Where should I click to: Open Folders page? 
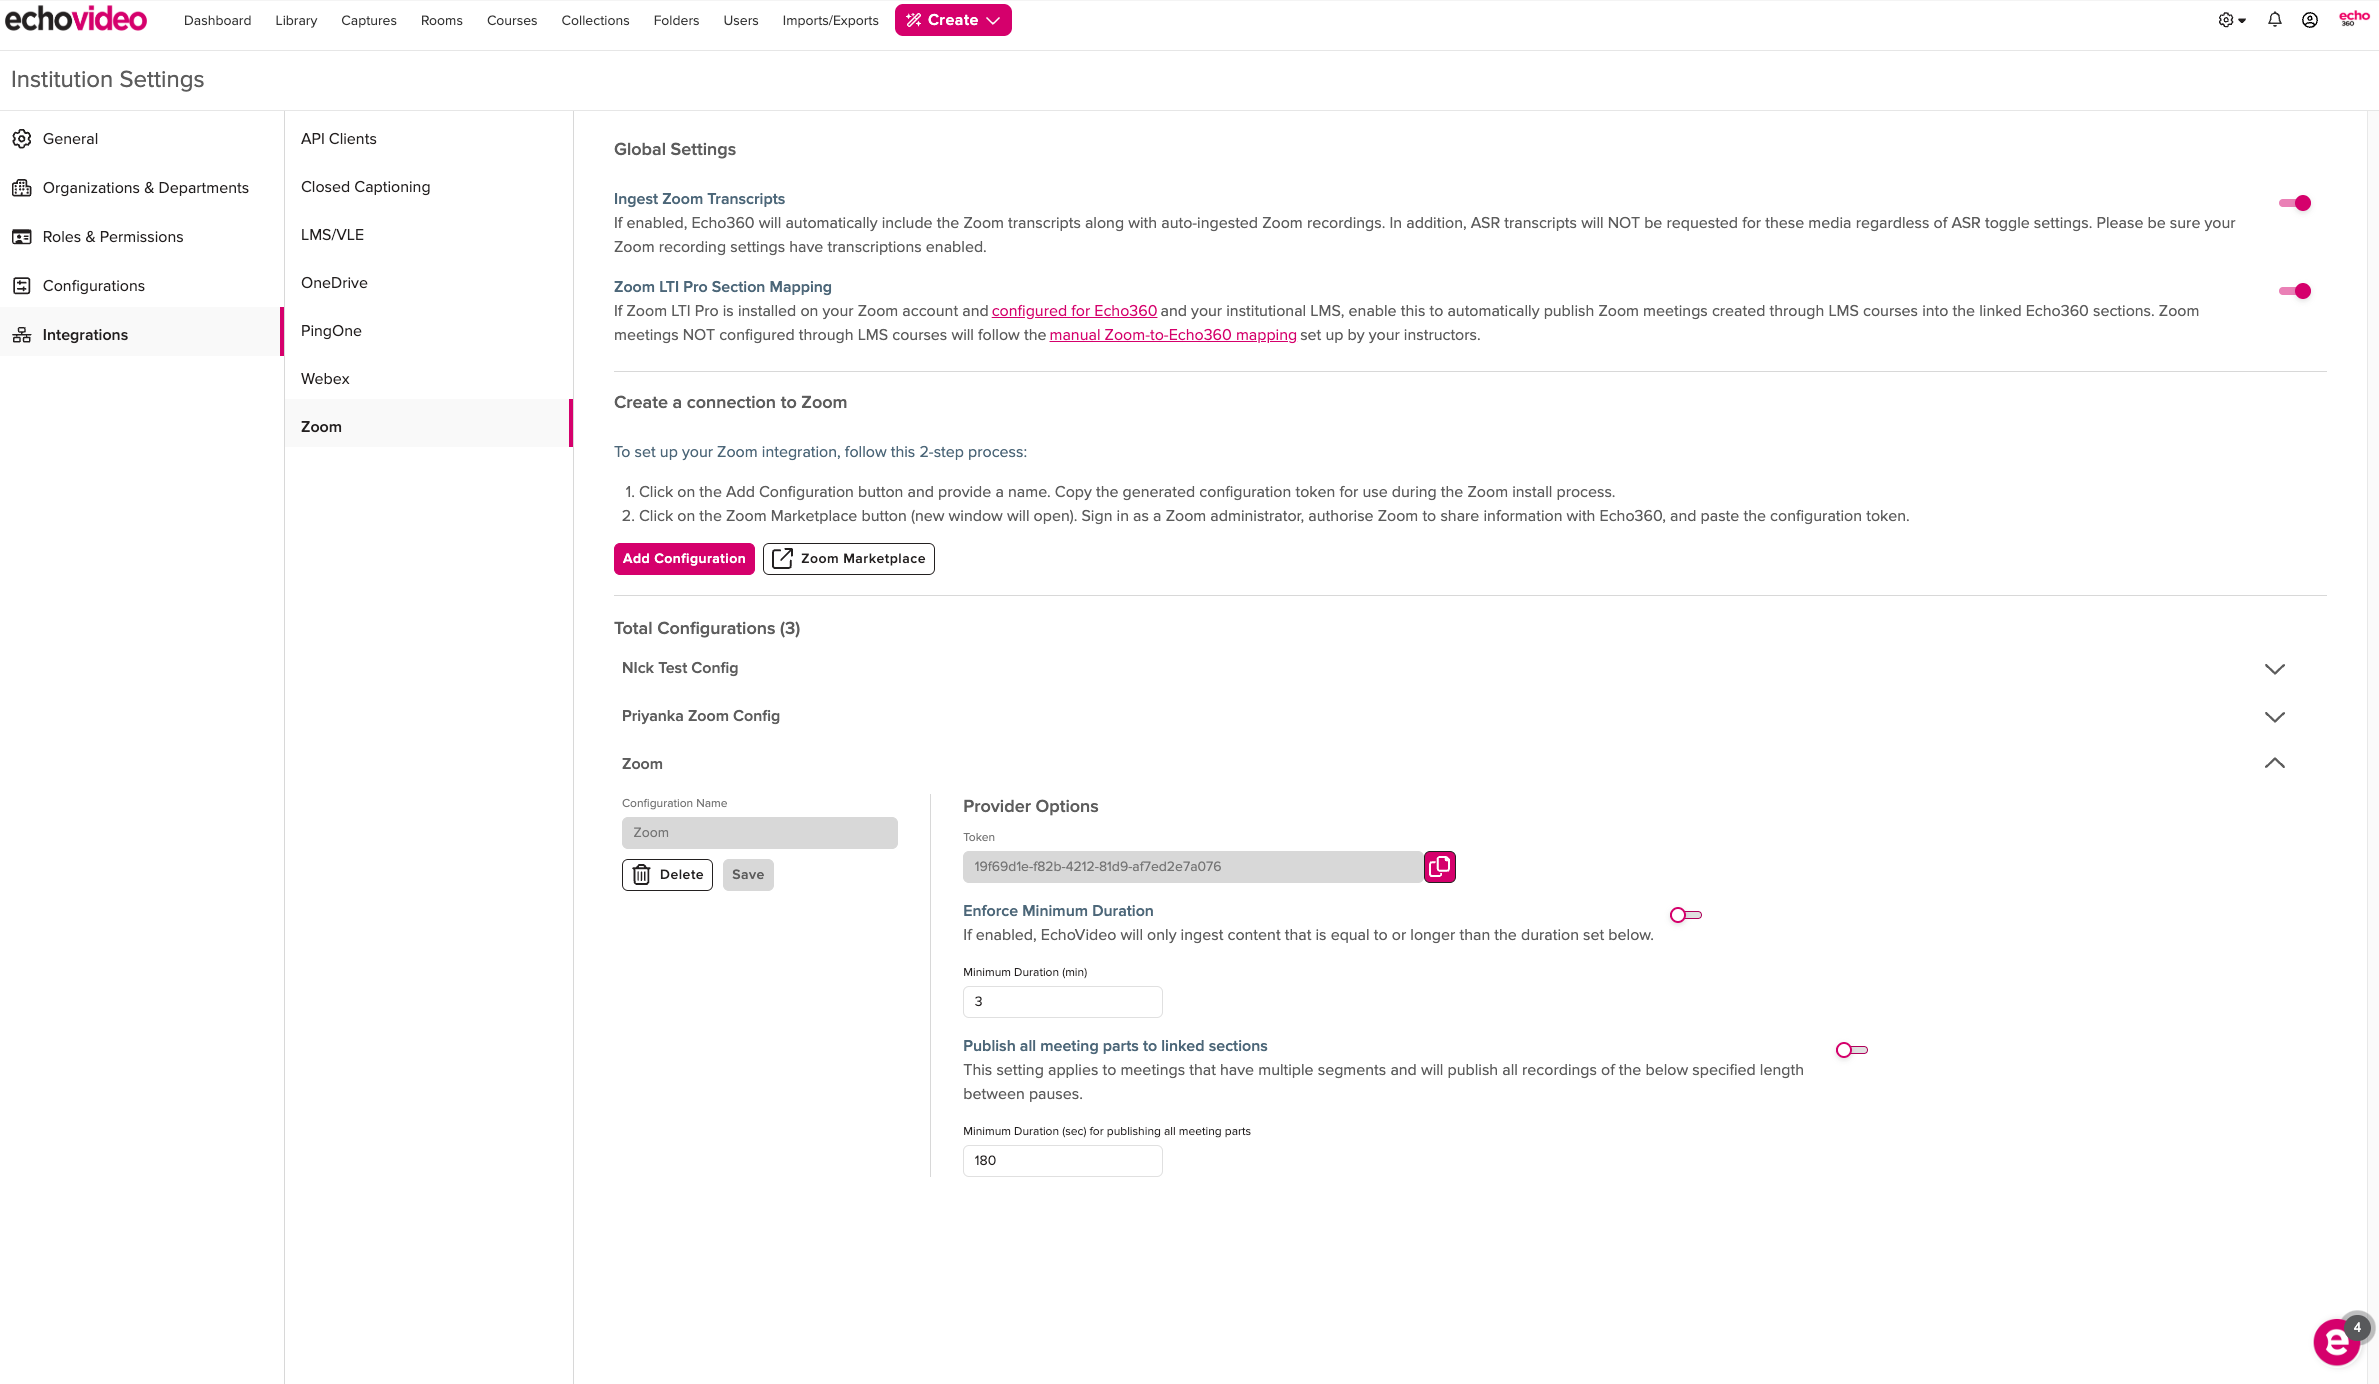[x=676, y=20]
